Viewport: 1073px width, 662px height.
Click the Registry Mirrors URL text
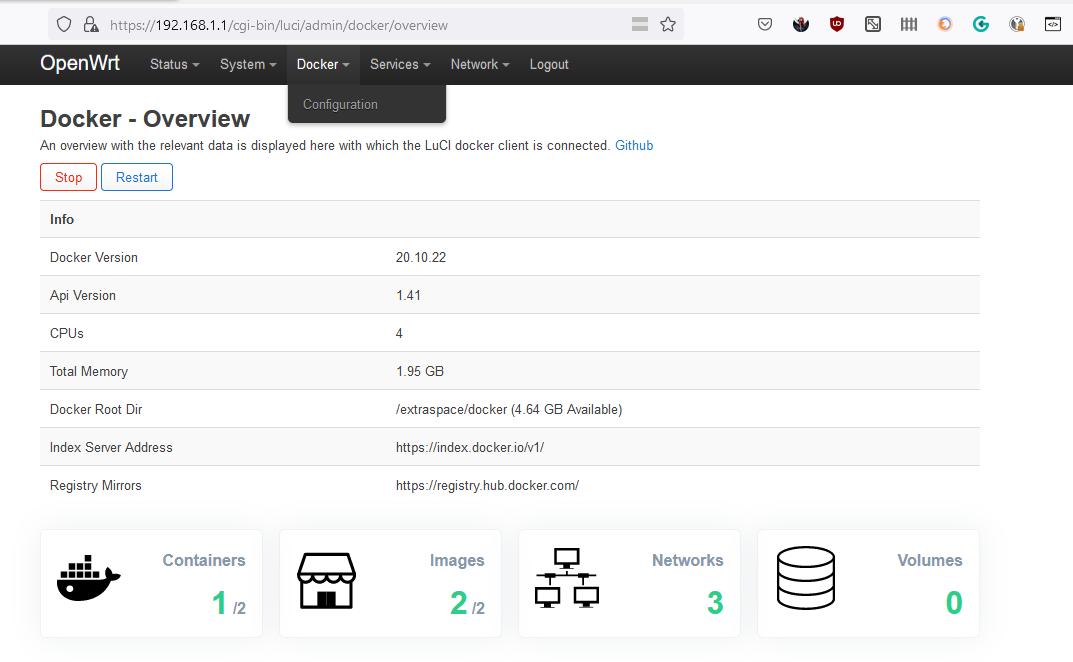(487, 485)
